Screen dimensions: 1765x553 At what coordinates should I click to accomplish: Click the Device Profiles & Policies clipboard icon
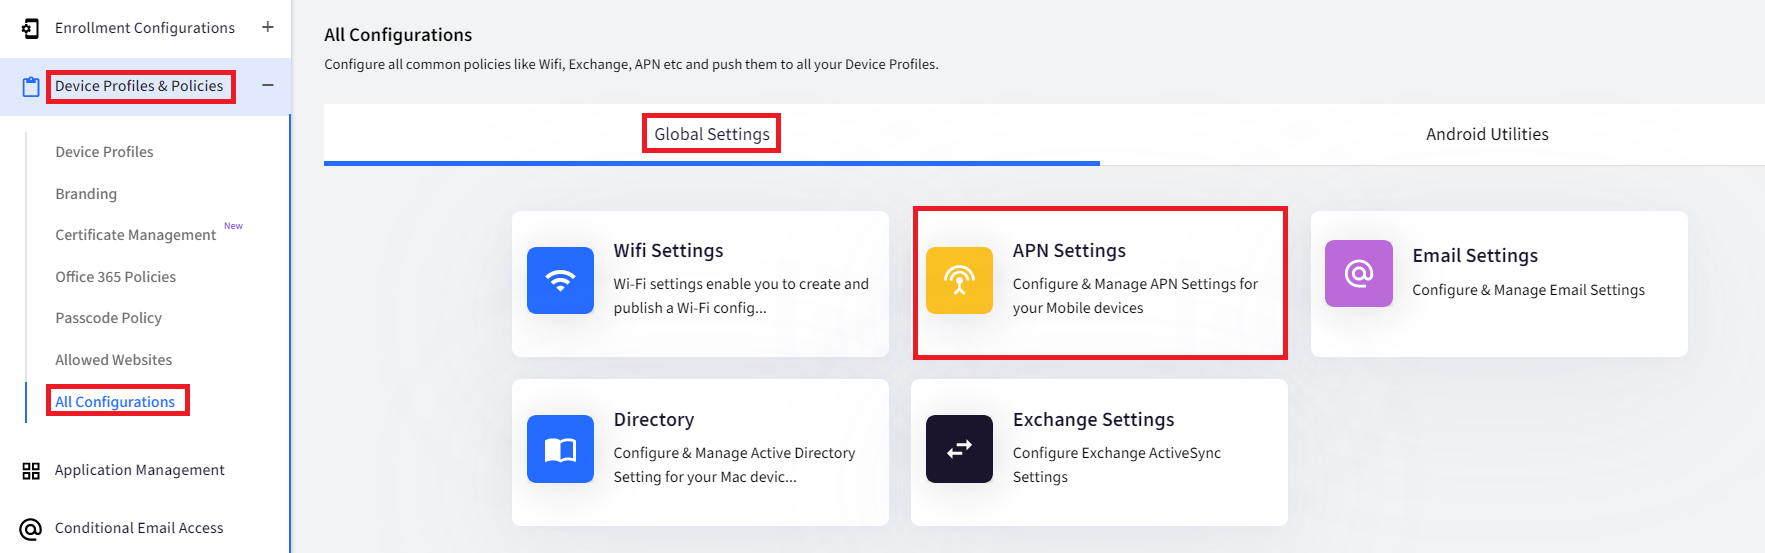tap(31, 87)
